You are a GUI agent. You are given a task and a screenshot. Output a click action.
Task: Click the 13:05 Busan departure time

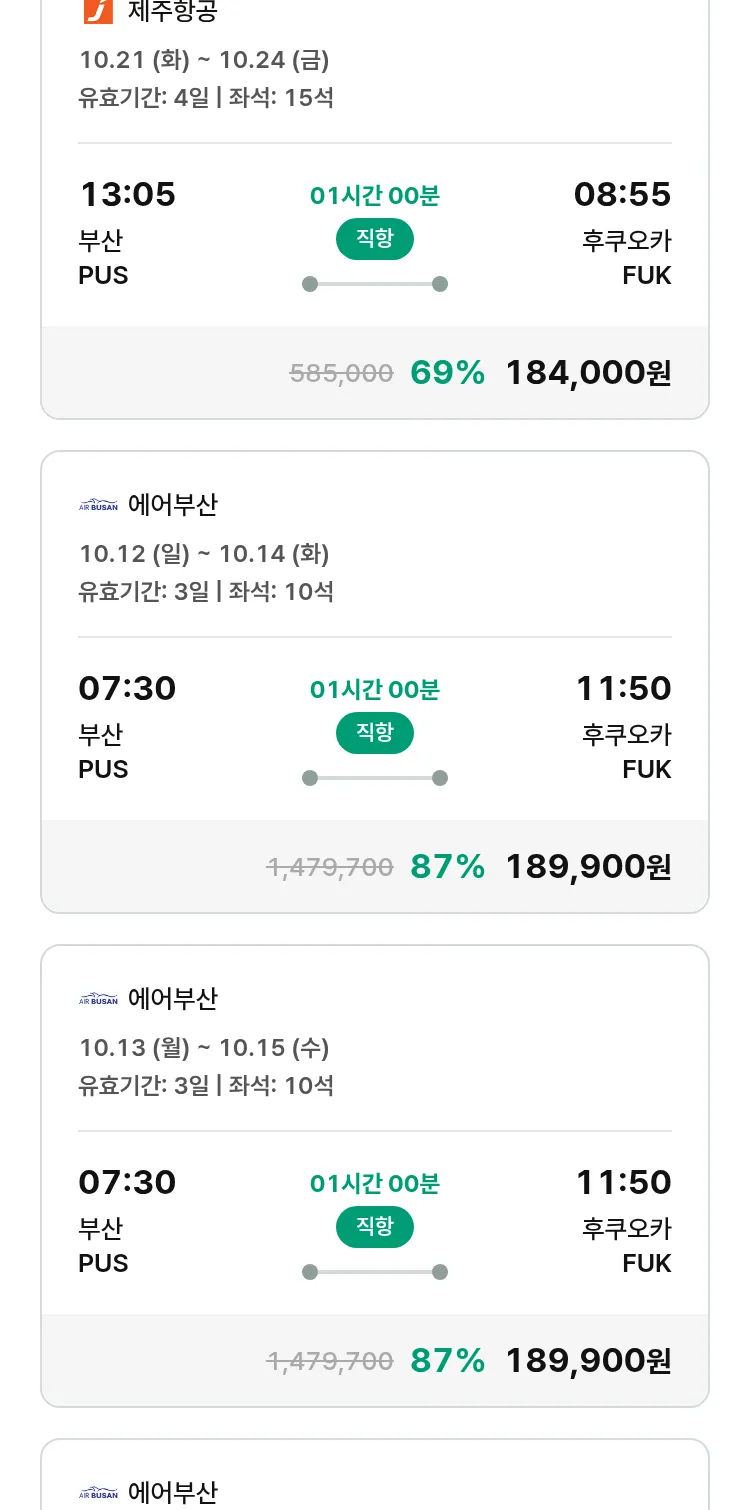pos(127,194)
